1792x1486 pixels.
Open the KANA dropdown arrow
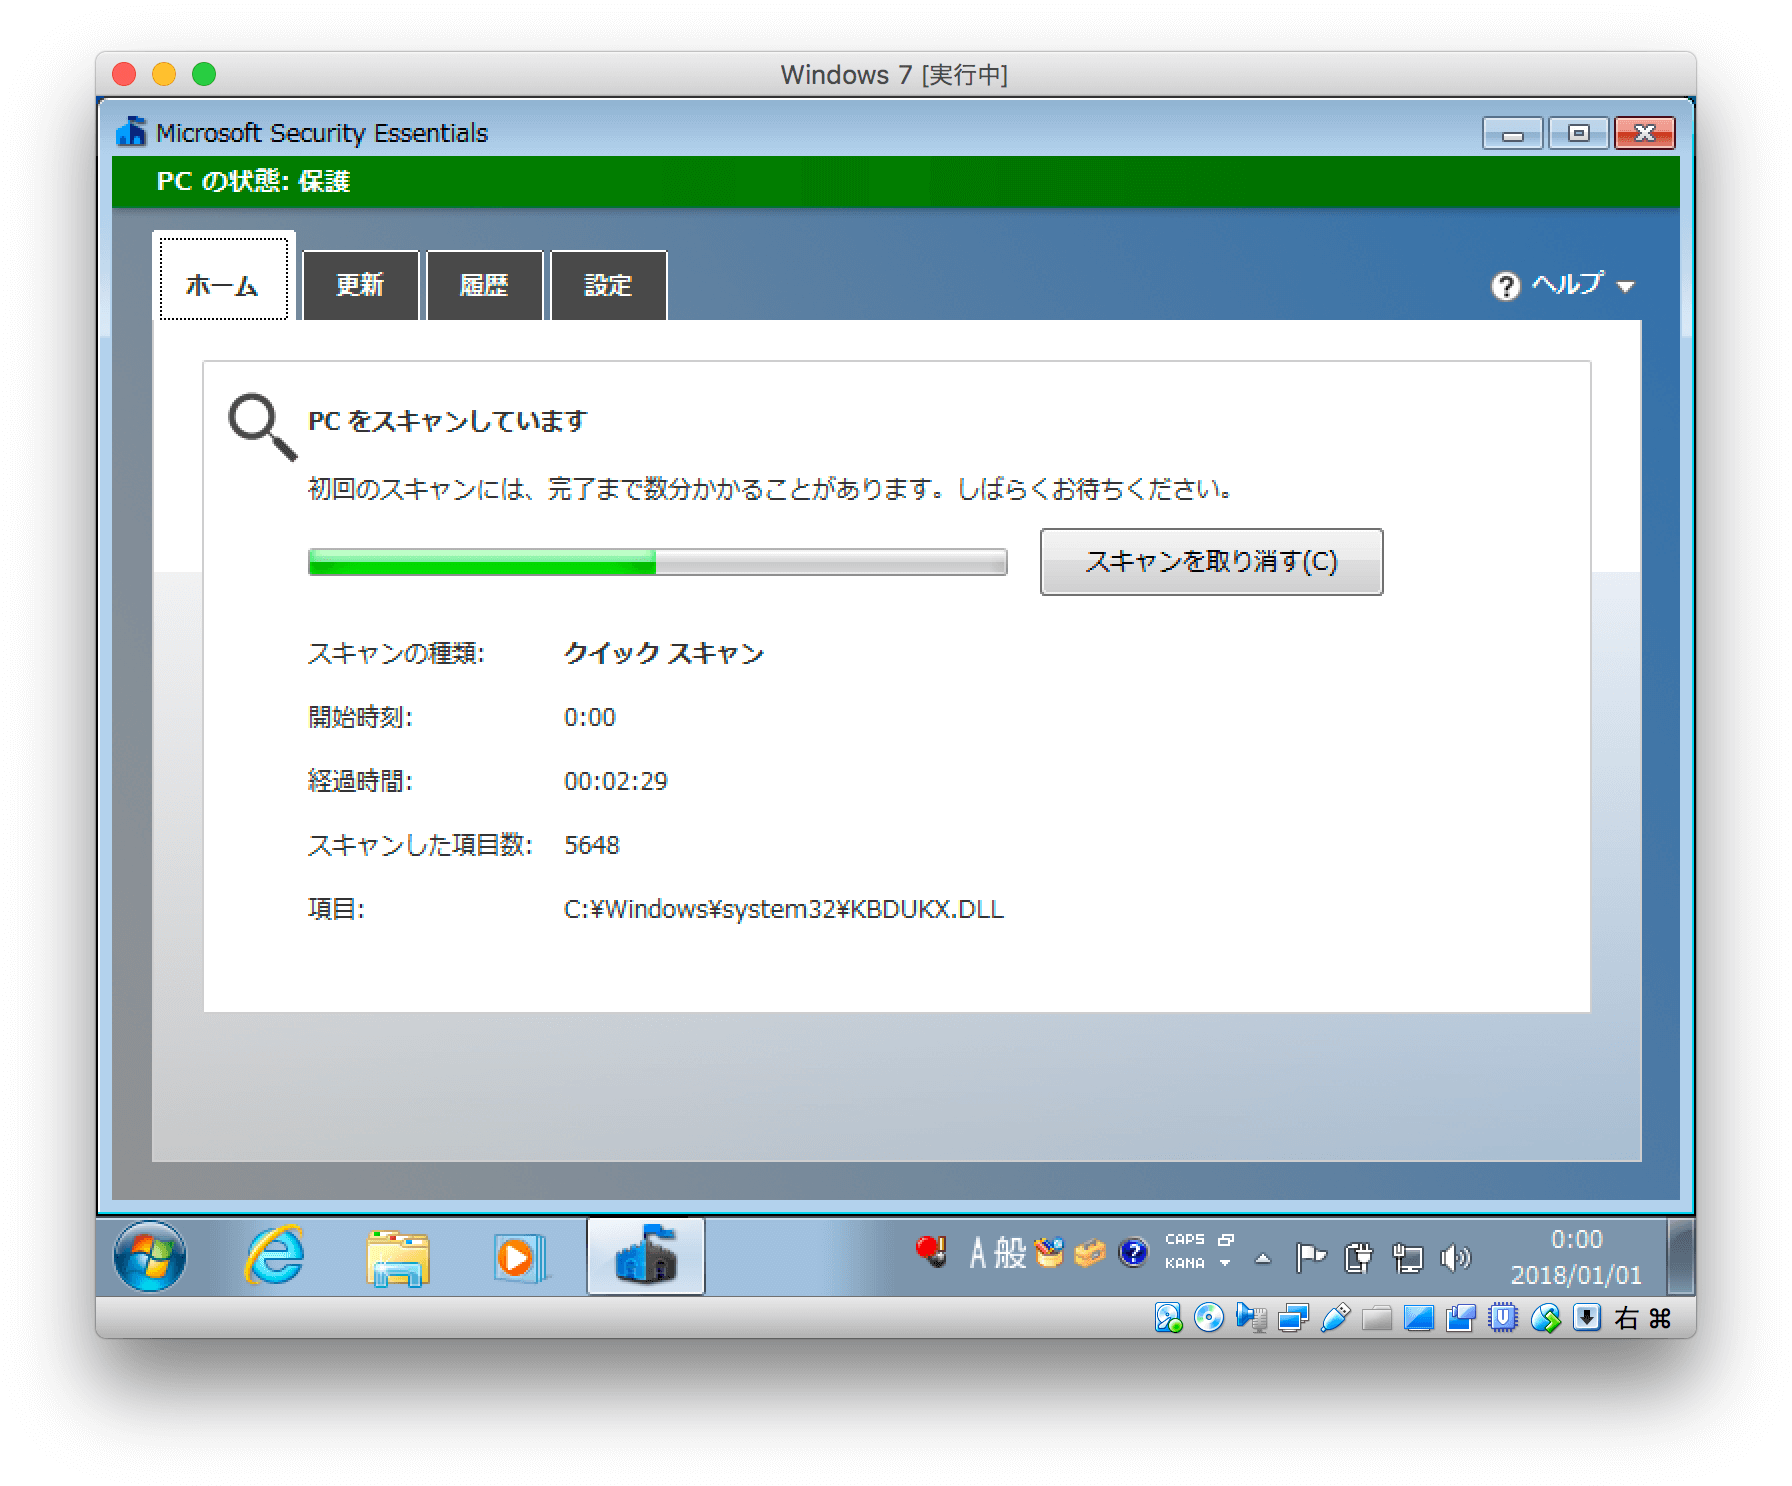(x=1224, y=1262)
